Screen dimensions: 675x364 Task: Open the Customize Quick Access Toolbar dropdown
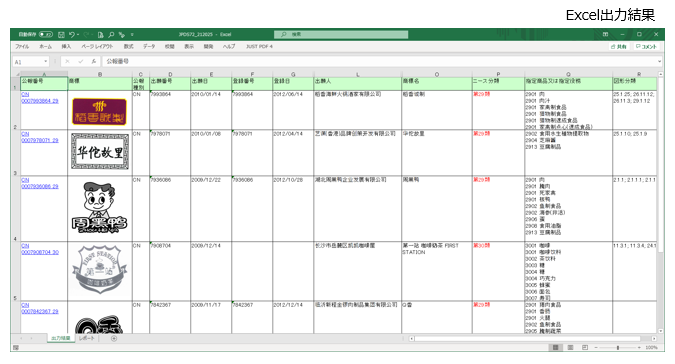coord(132,34)
